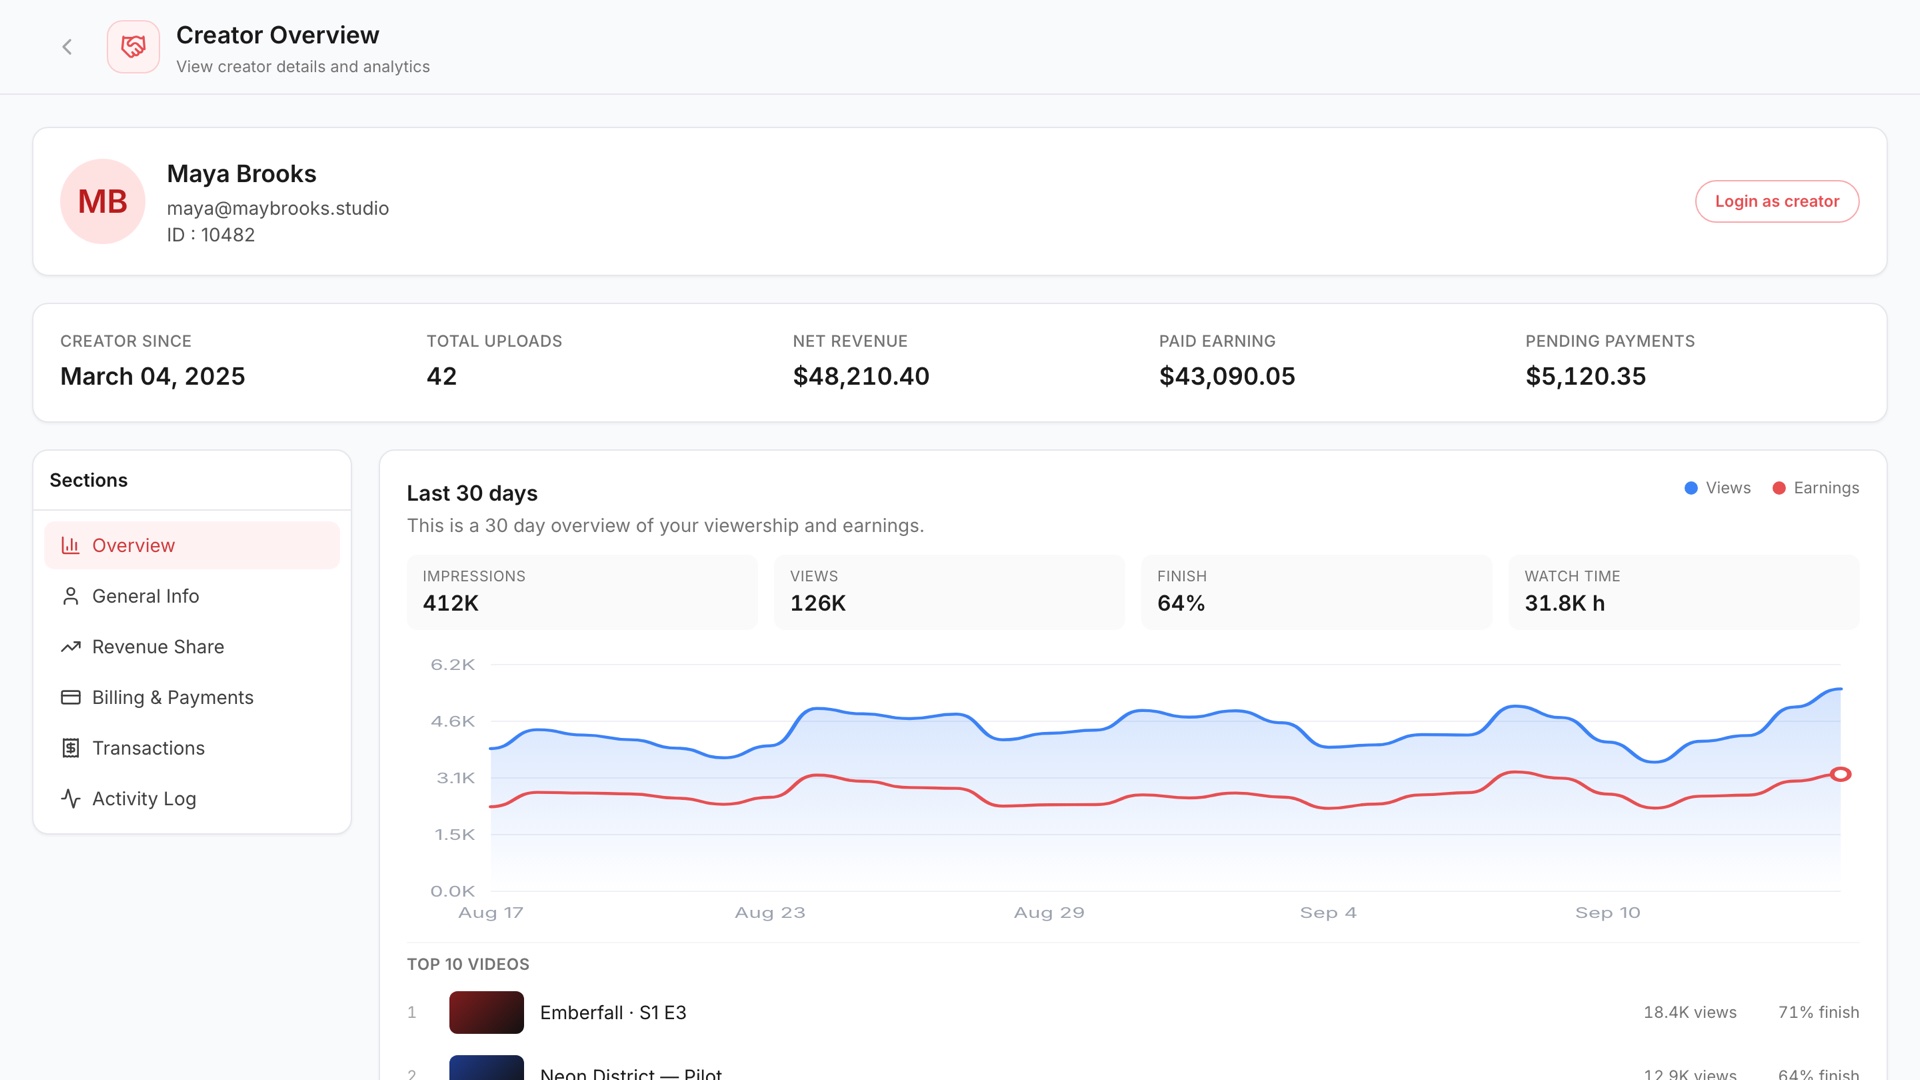Click the Top 10 Videos heading
The height and width of the screenshot is (1080, 1920).
(468, 964)
